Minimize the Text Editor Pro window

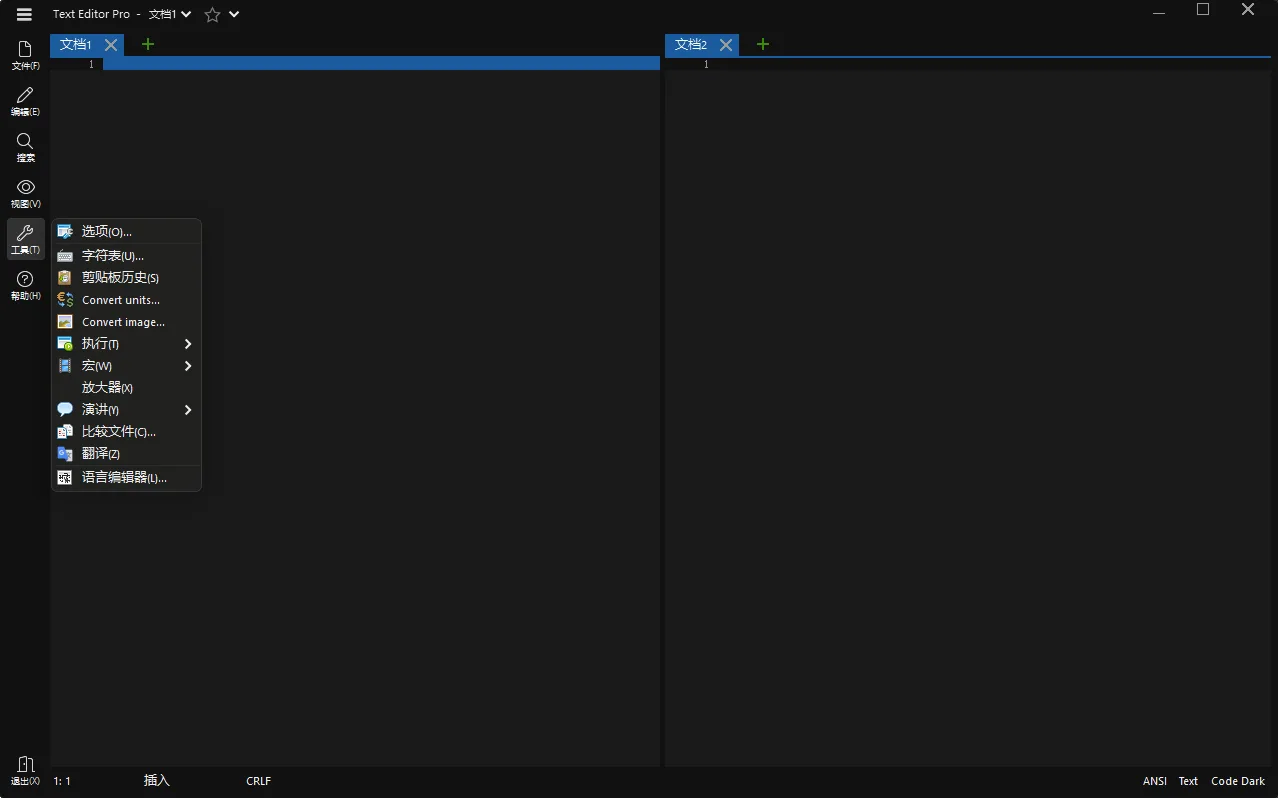coord(1159,11)
